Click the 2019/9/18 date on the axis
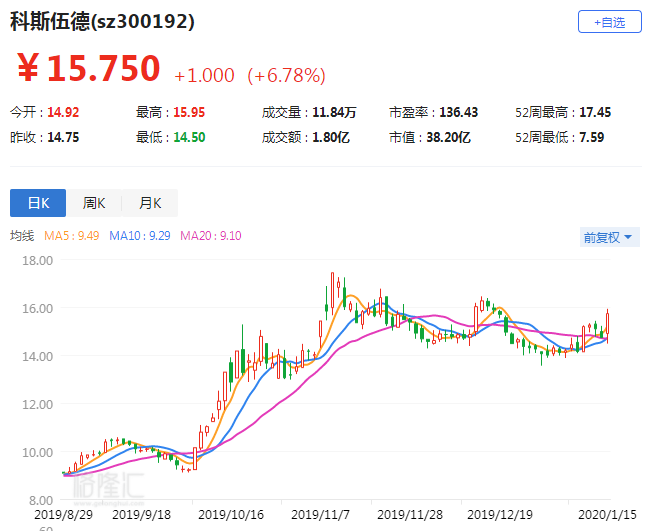This screenshot has width=649, height=531. point(141,514)
